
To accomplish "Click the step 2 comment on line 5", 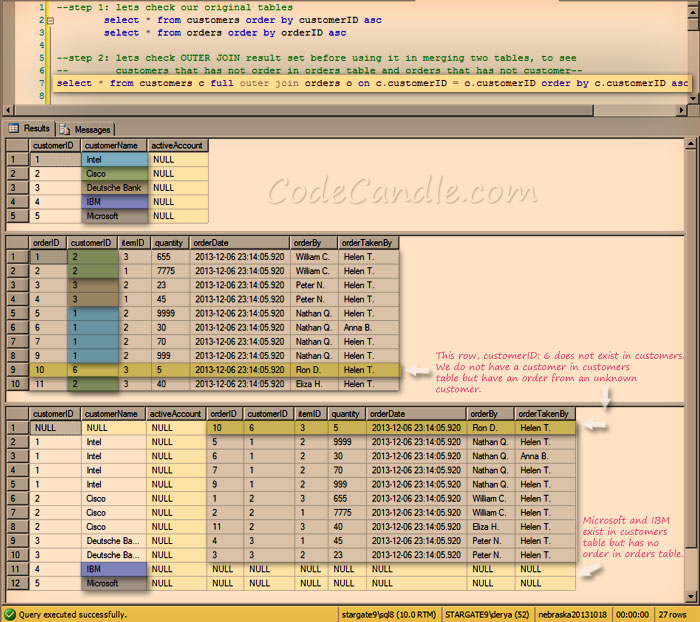I will [317, 58].
